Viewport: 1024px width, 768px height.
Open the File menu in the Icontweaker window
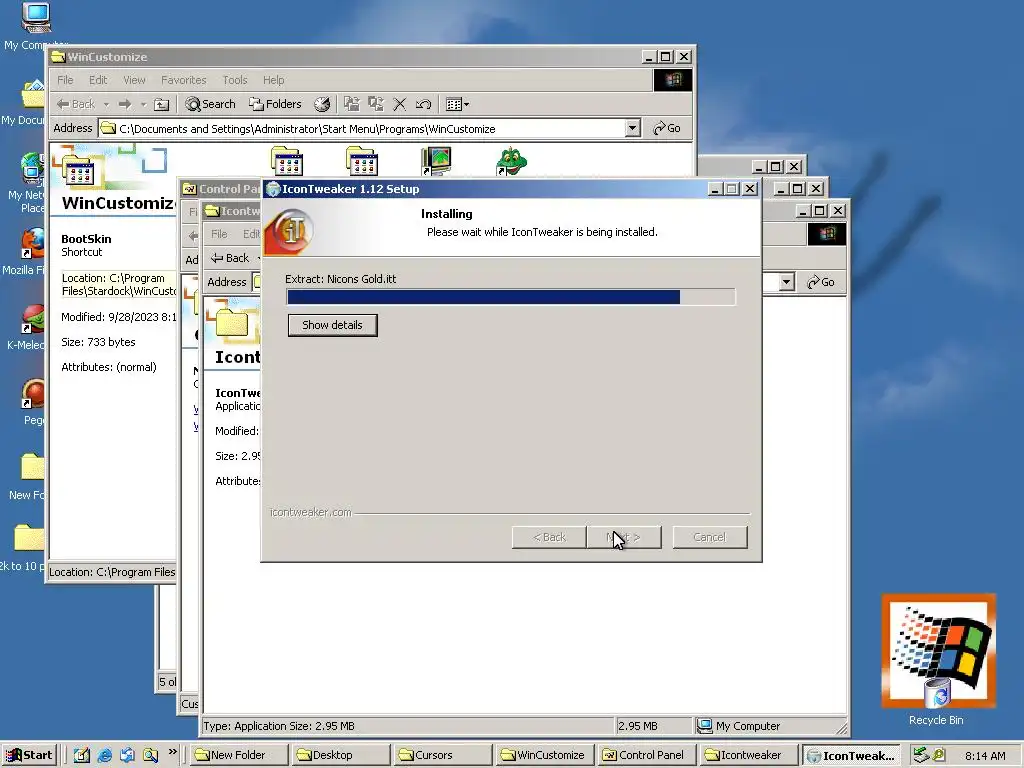(x=219, y=234)
